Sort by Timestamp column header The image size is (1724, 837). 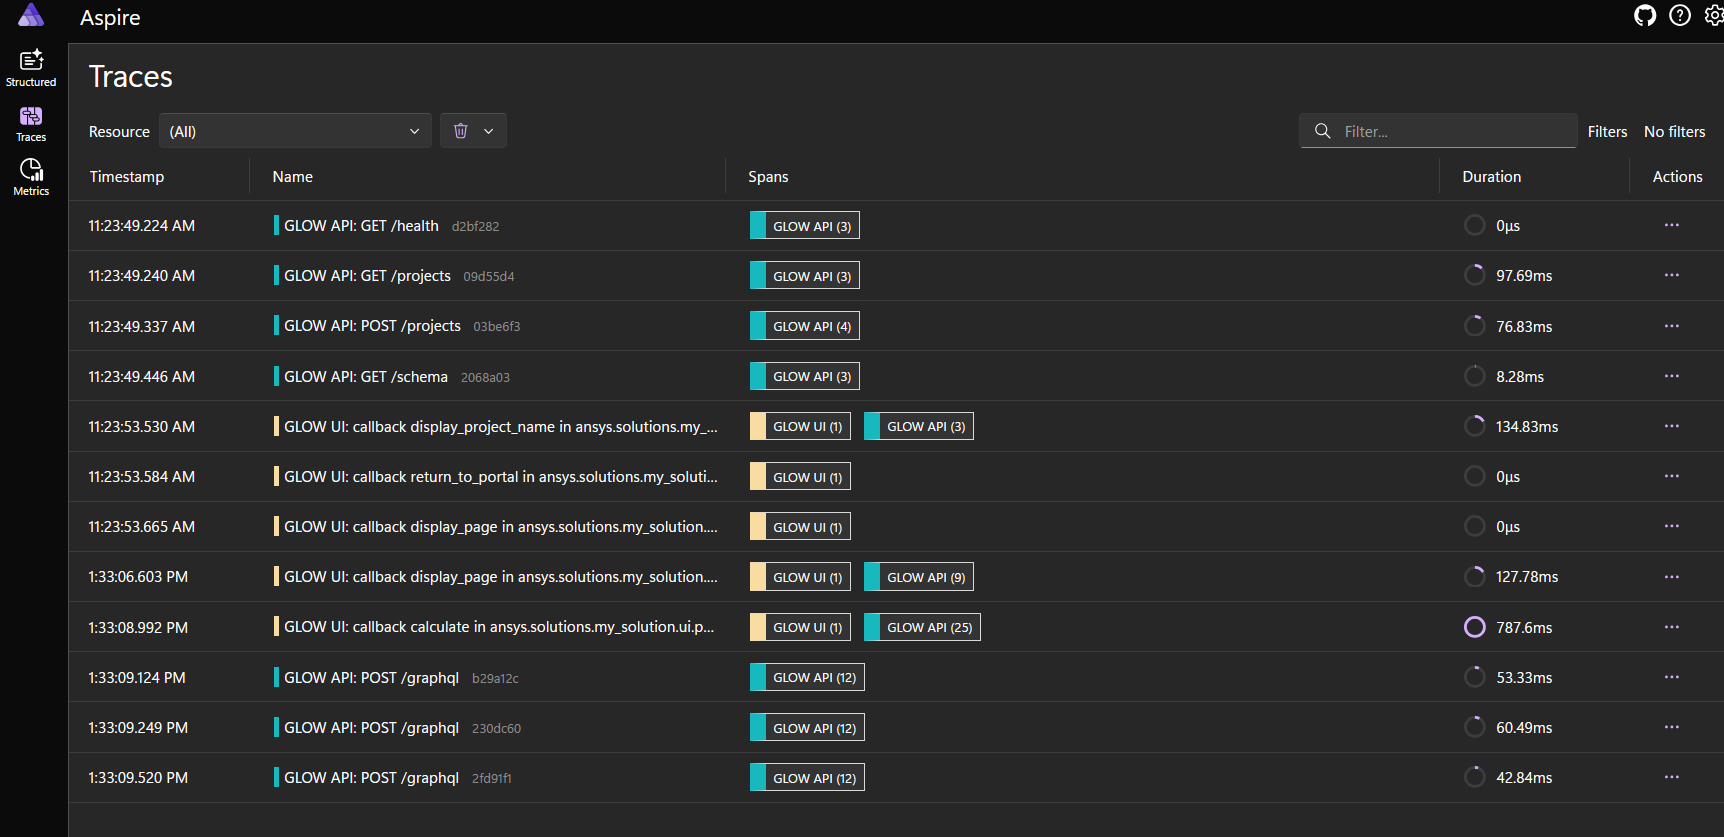pos(127,176)
